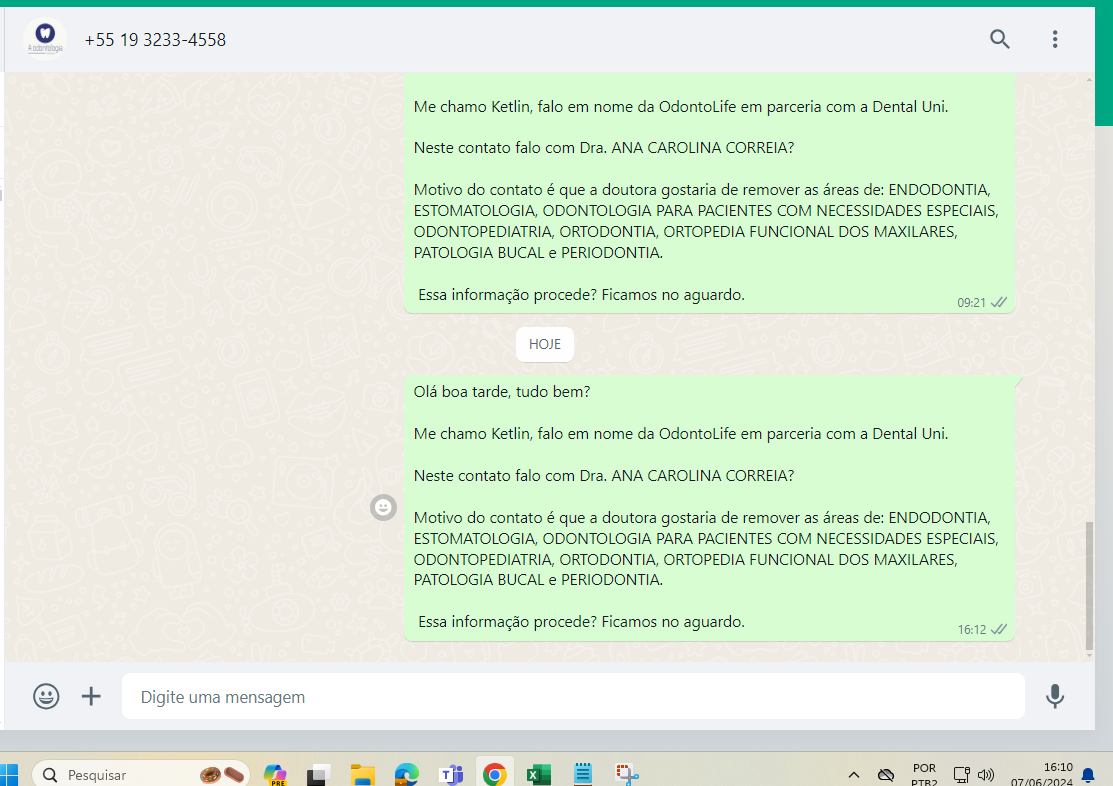Click the OneDrive cloud tray icon
1113x786 pixels.
coord(886,775)
